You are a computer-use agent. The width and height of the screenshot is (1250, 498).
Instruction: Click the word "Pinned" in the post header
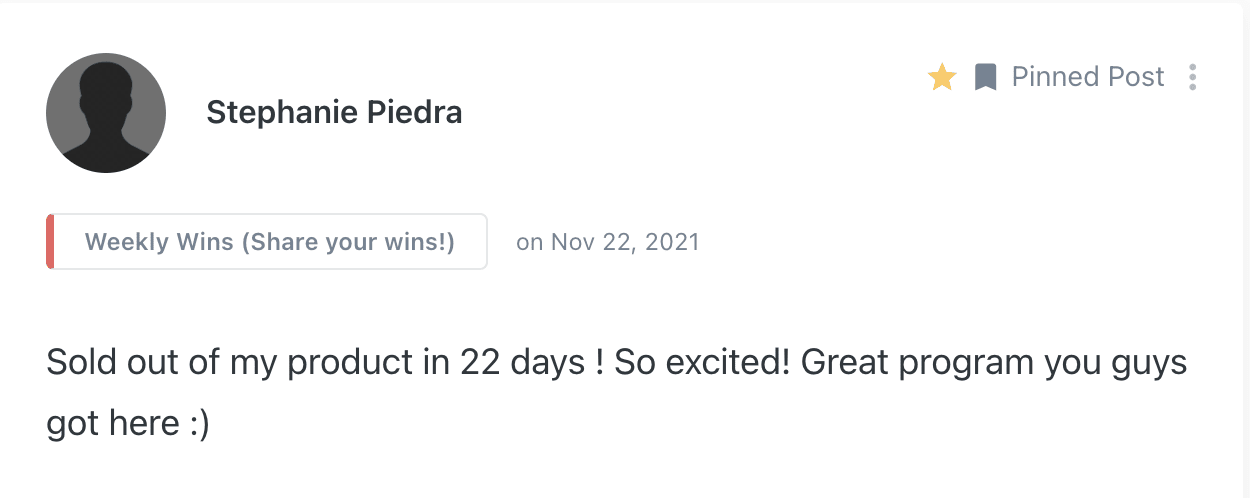click(x=1046, y=77)
